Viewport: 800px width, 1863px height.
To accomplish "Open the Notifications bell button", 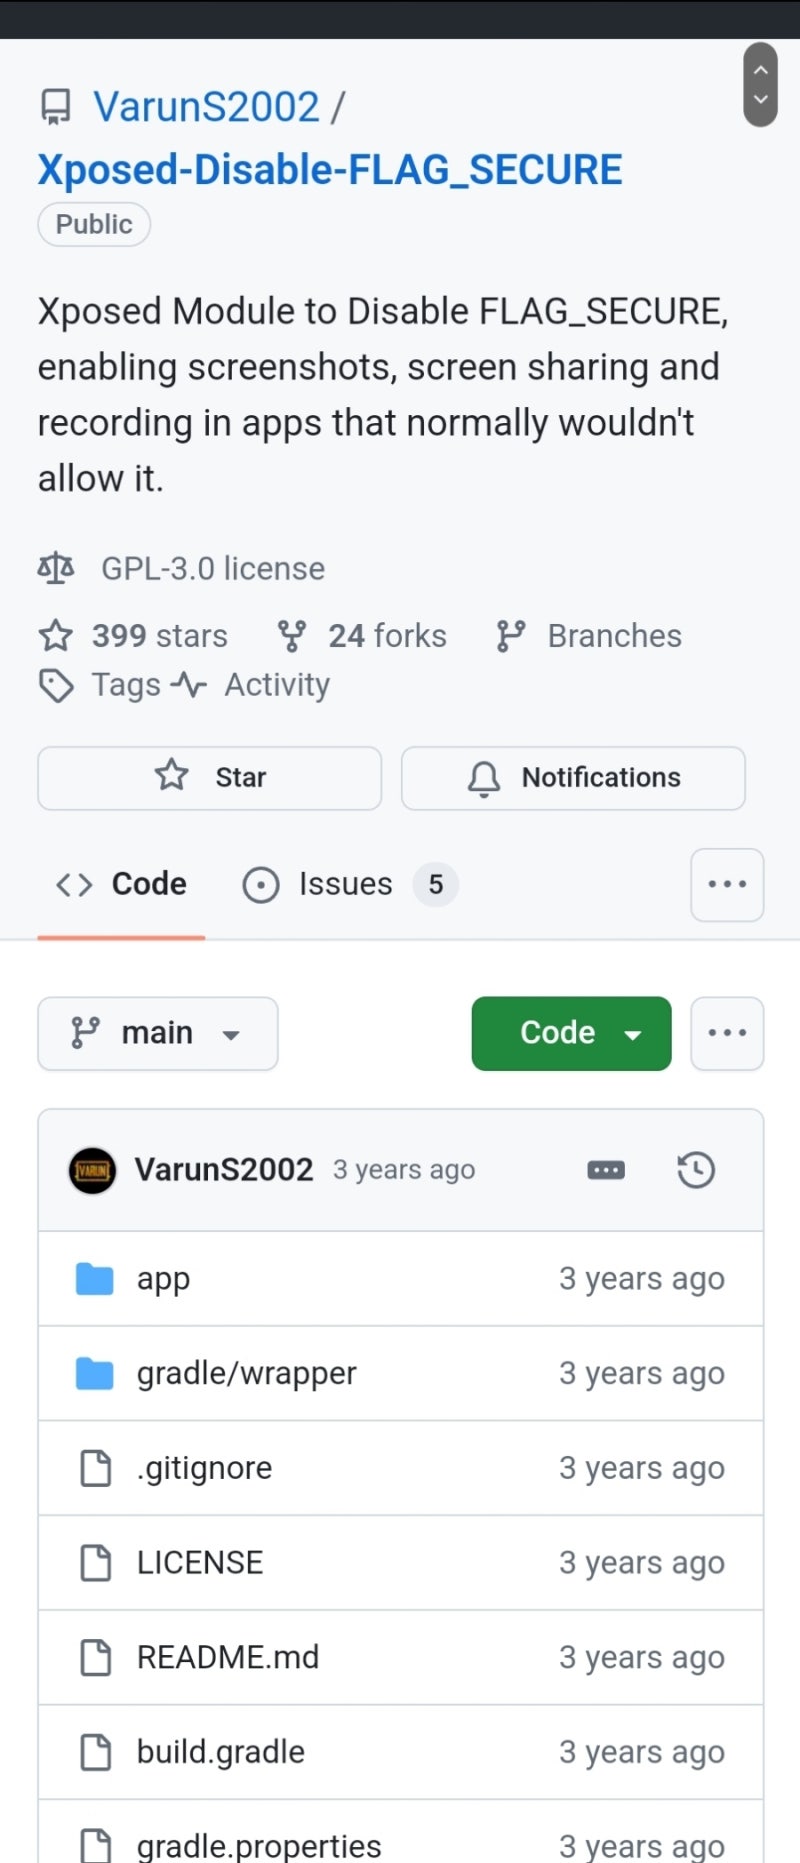I will 573,778.
